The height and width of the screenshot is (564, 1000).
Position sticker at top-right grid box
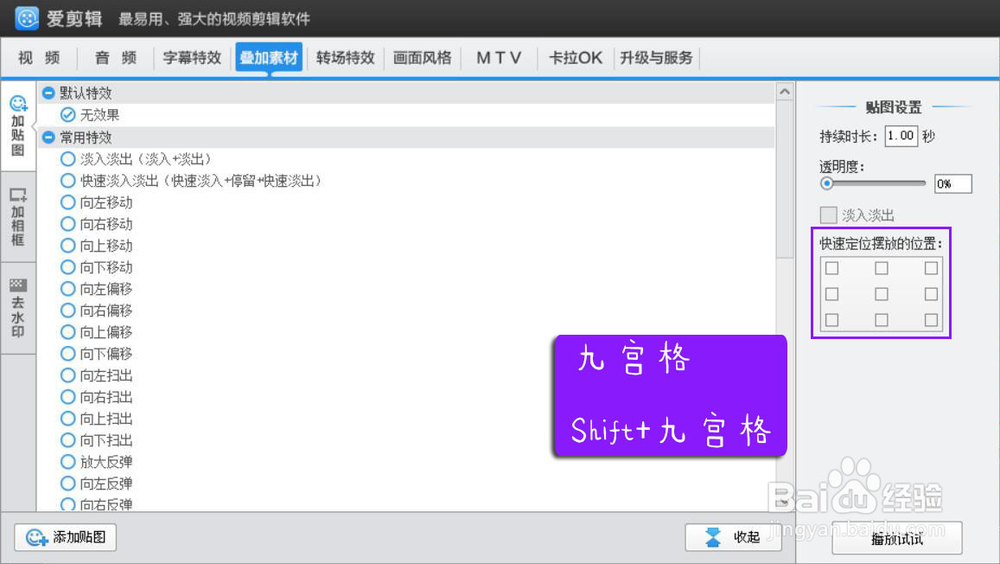tap(931, 268)
